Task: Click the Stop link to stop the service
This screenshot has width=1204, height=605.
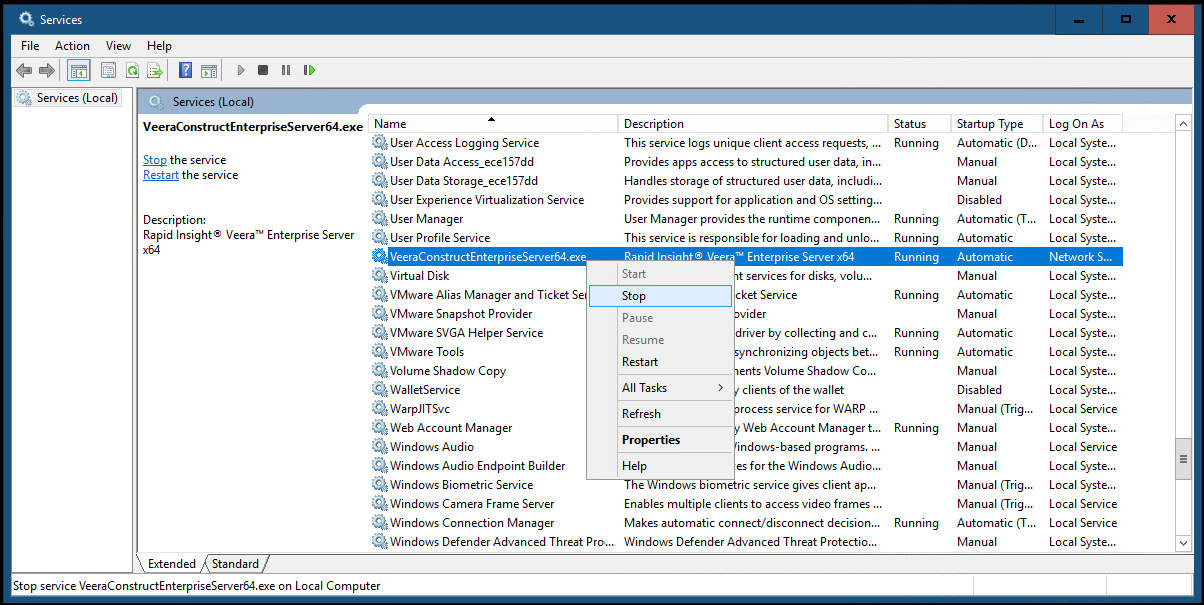Action: 154,159
